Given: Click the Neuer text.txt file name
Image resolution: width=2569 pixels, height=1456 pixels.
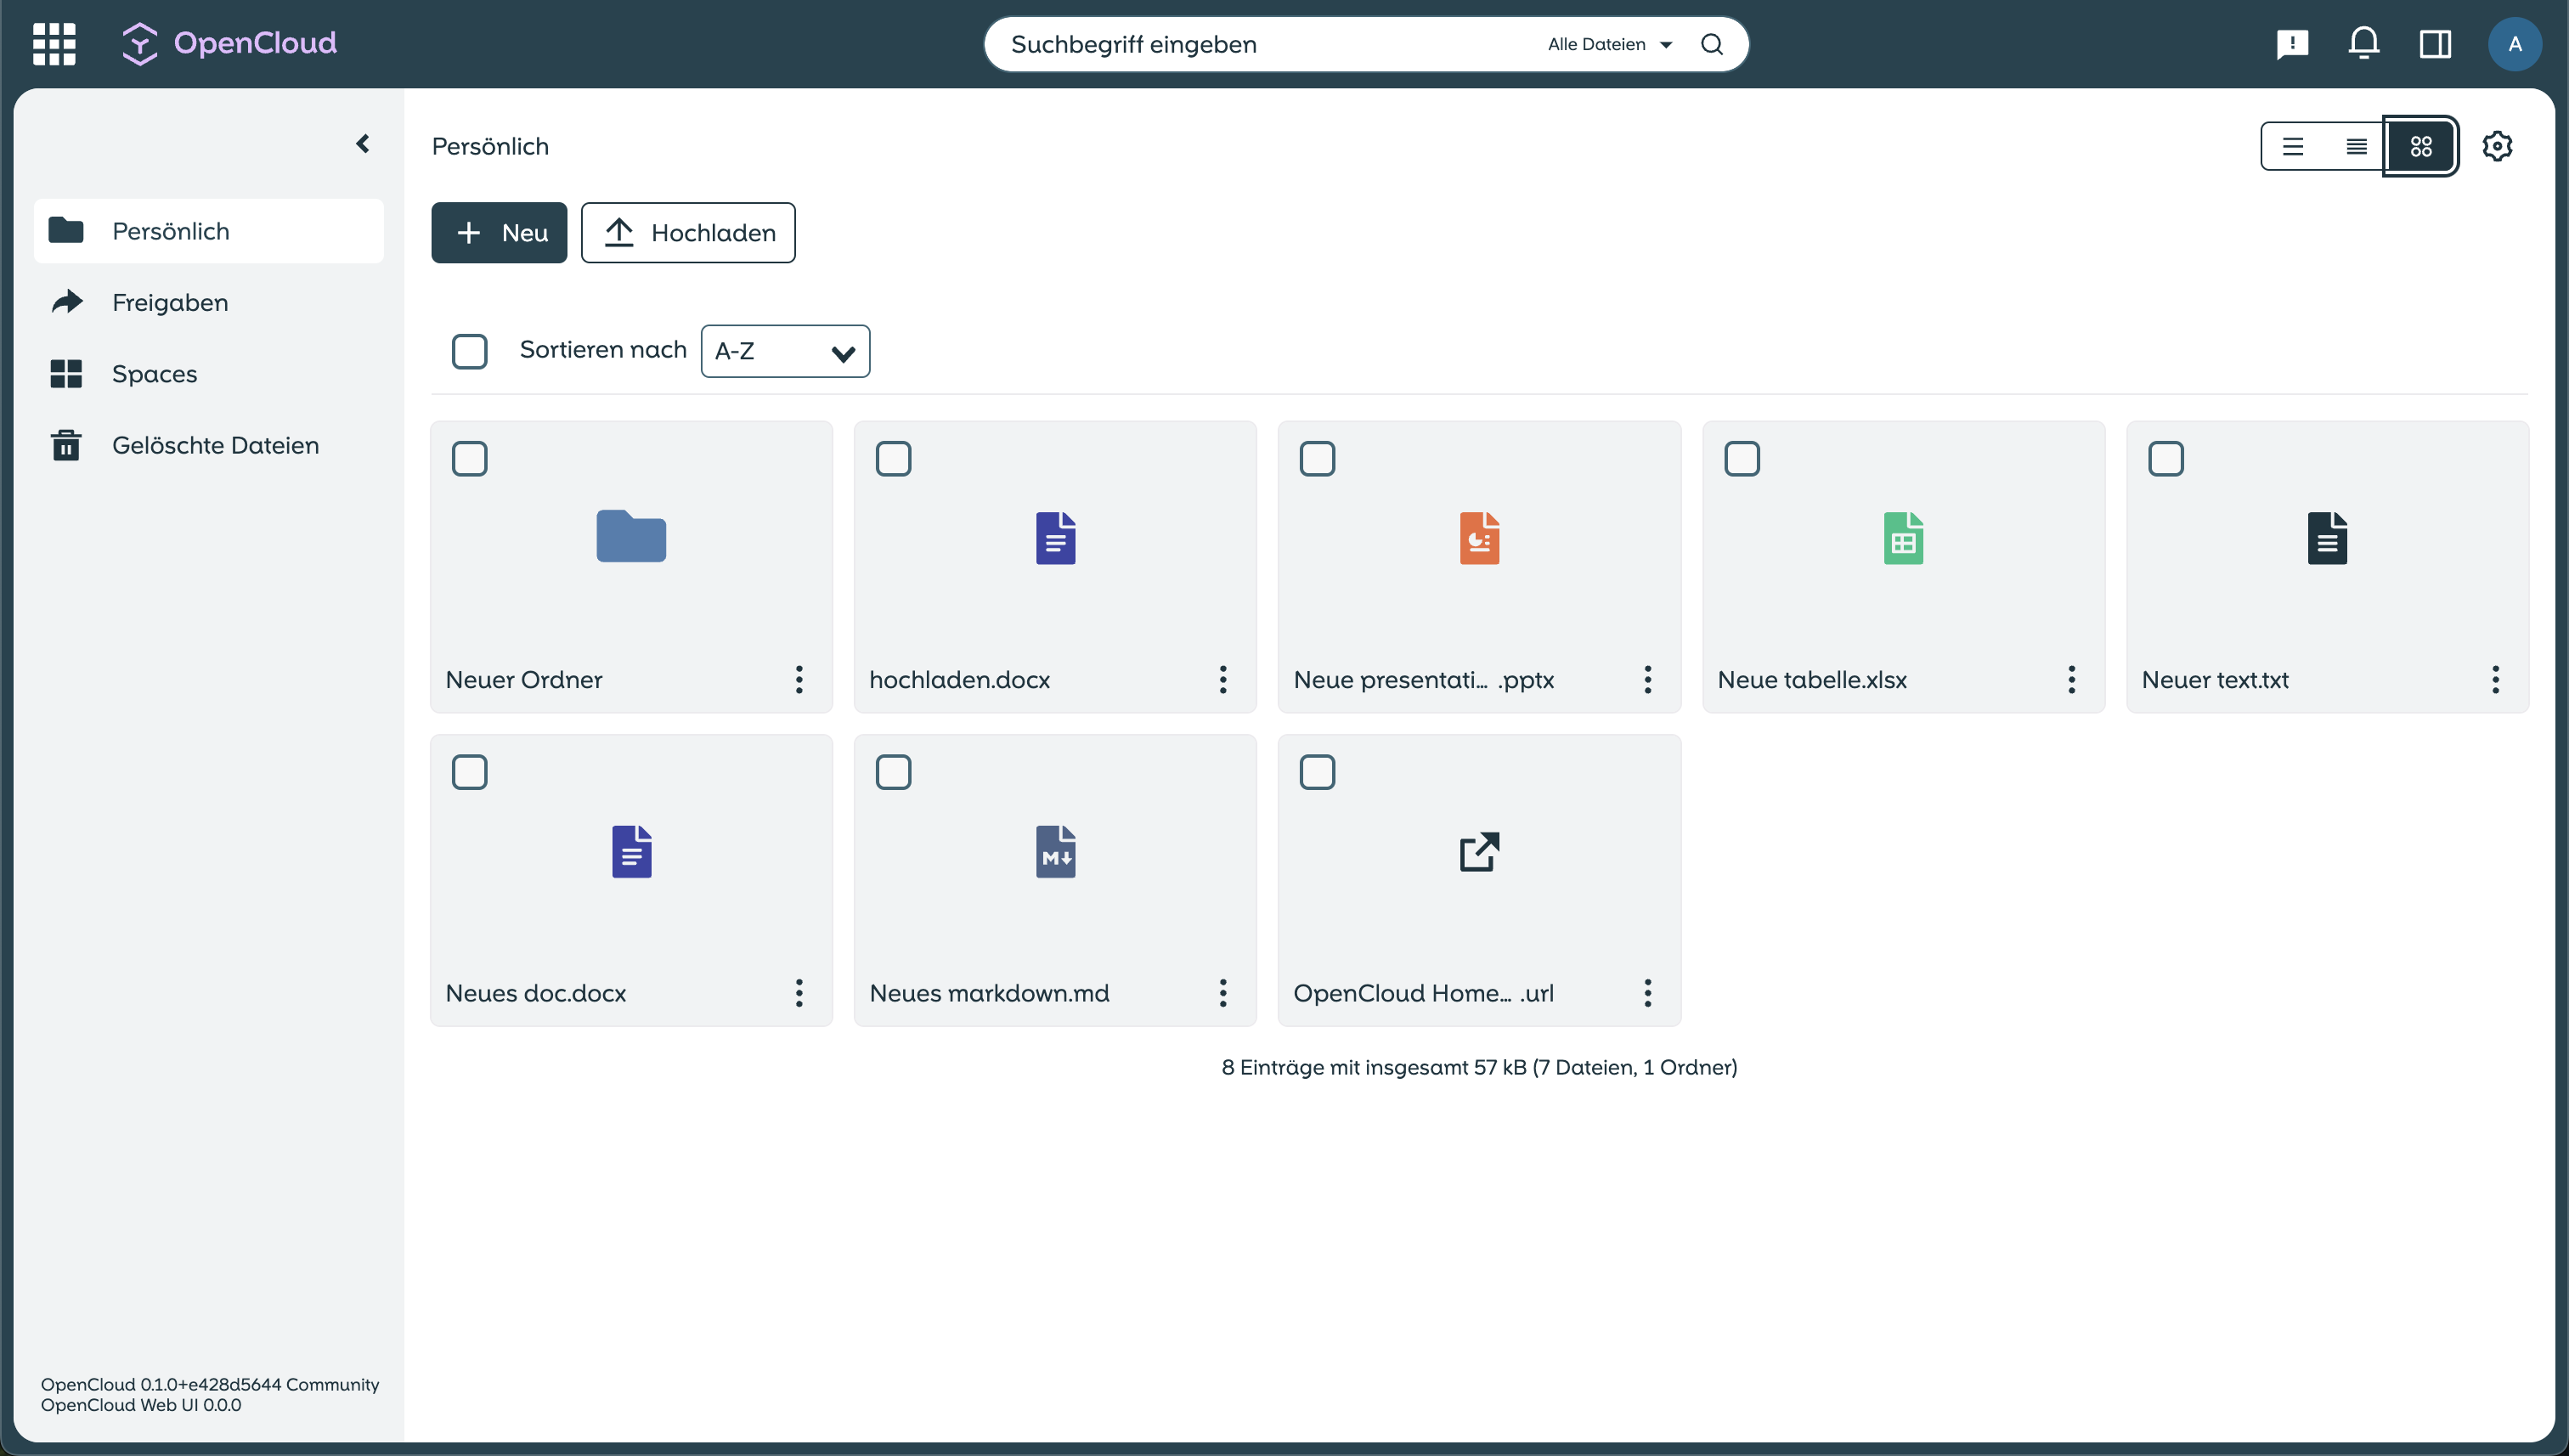Looking at the screenshot, I should pyautogui.click(x=2215, y=680).
